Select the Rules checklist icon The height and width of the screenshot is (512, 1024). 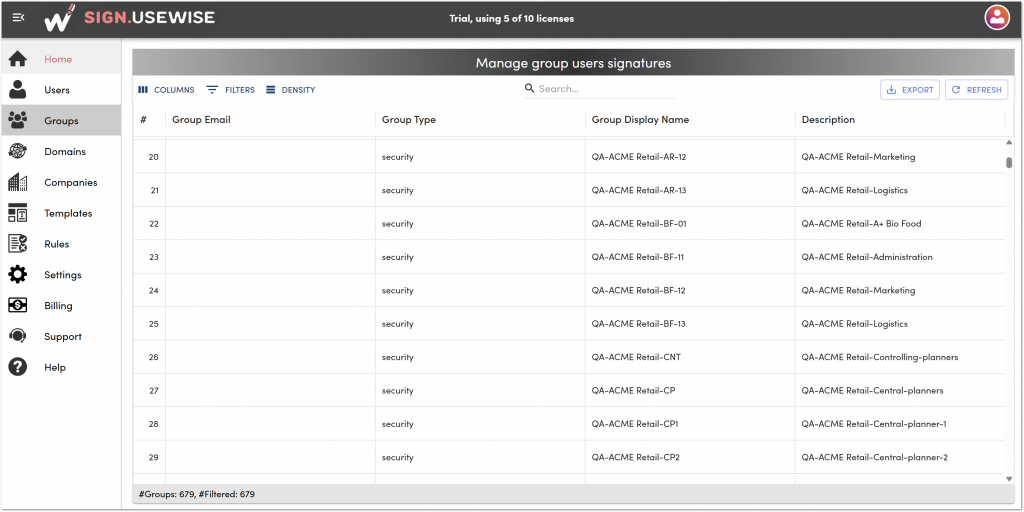(x=18, y=244)
